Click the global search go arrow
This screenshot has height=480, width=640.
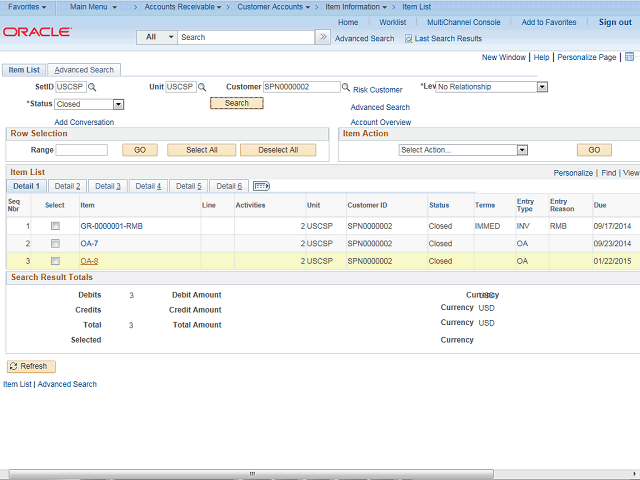pos(322,37)
